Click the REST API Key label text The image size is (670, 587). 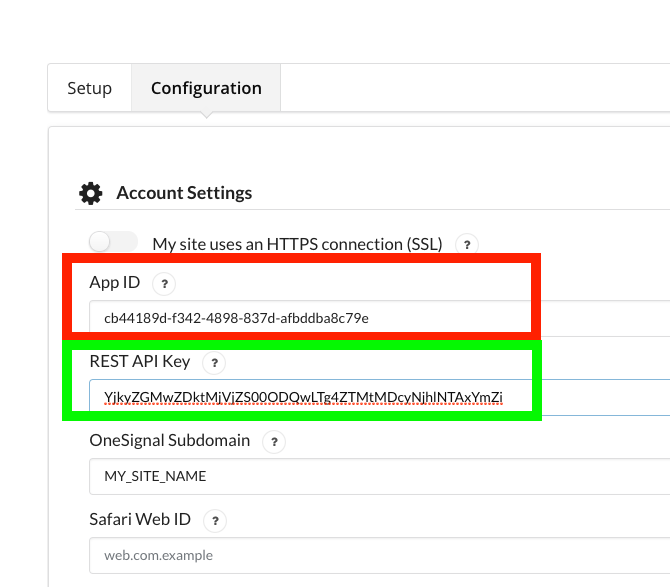(139, 361)
